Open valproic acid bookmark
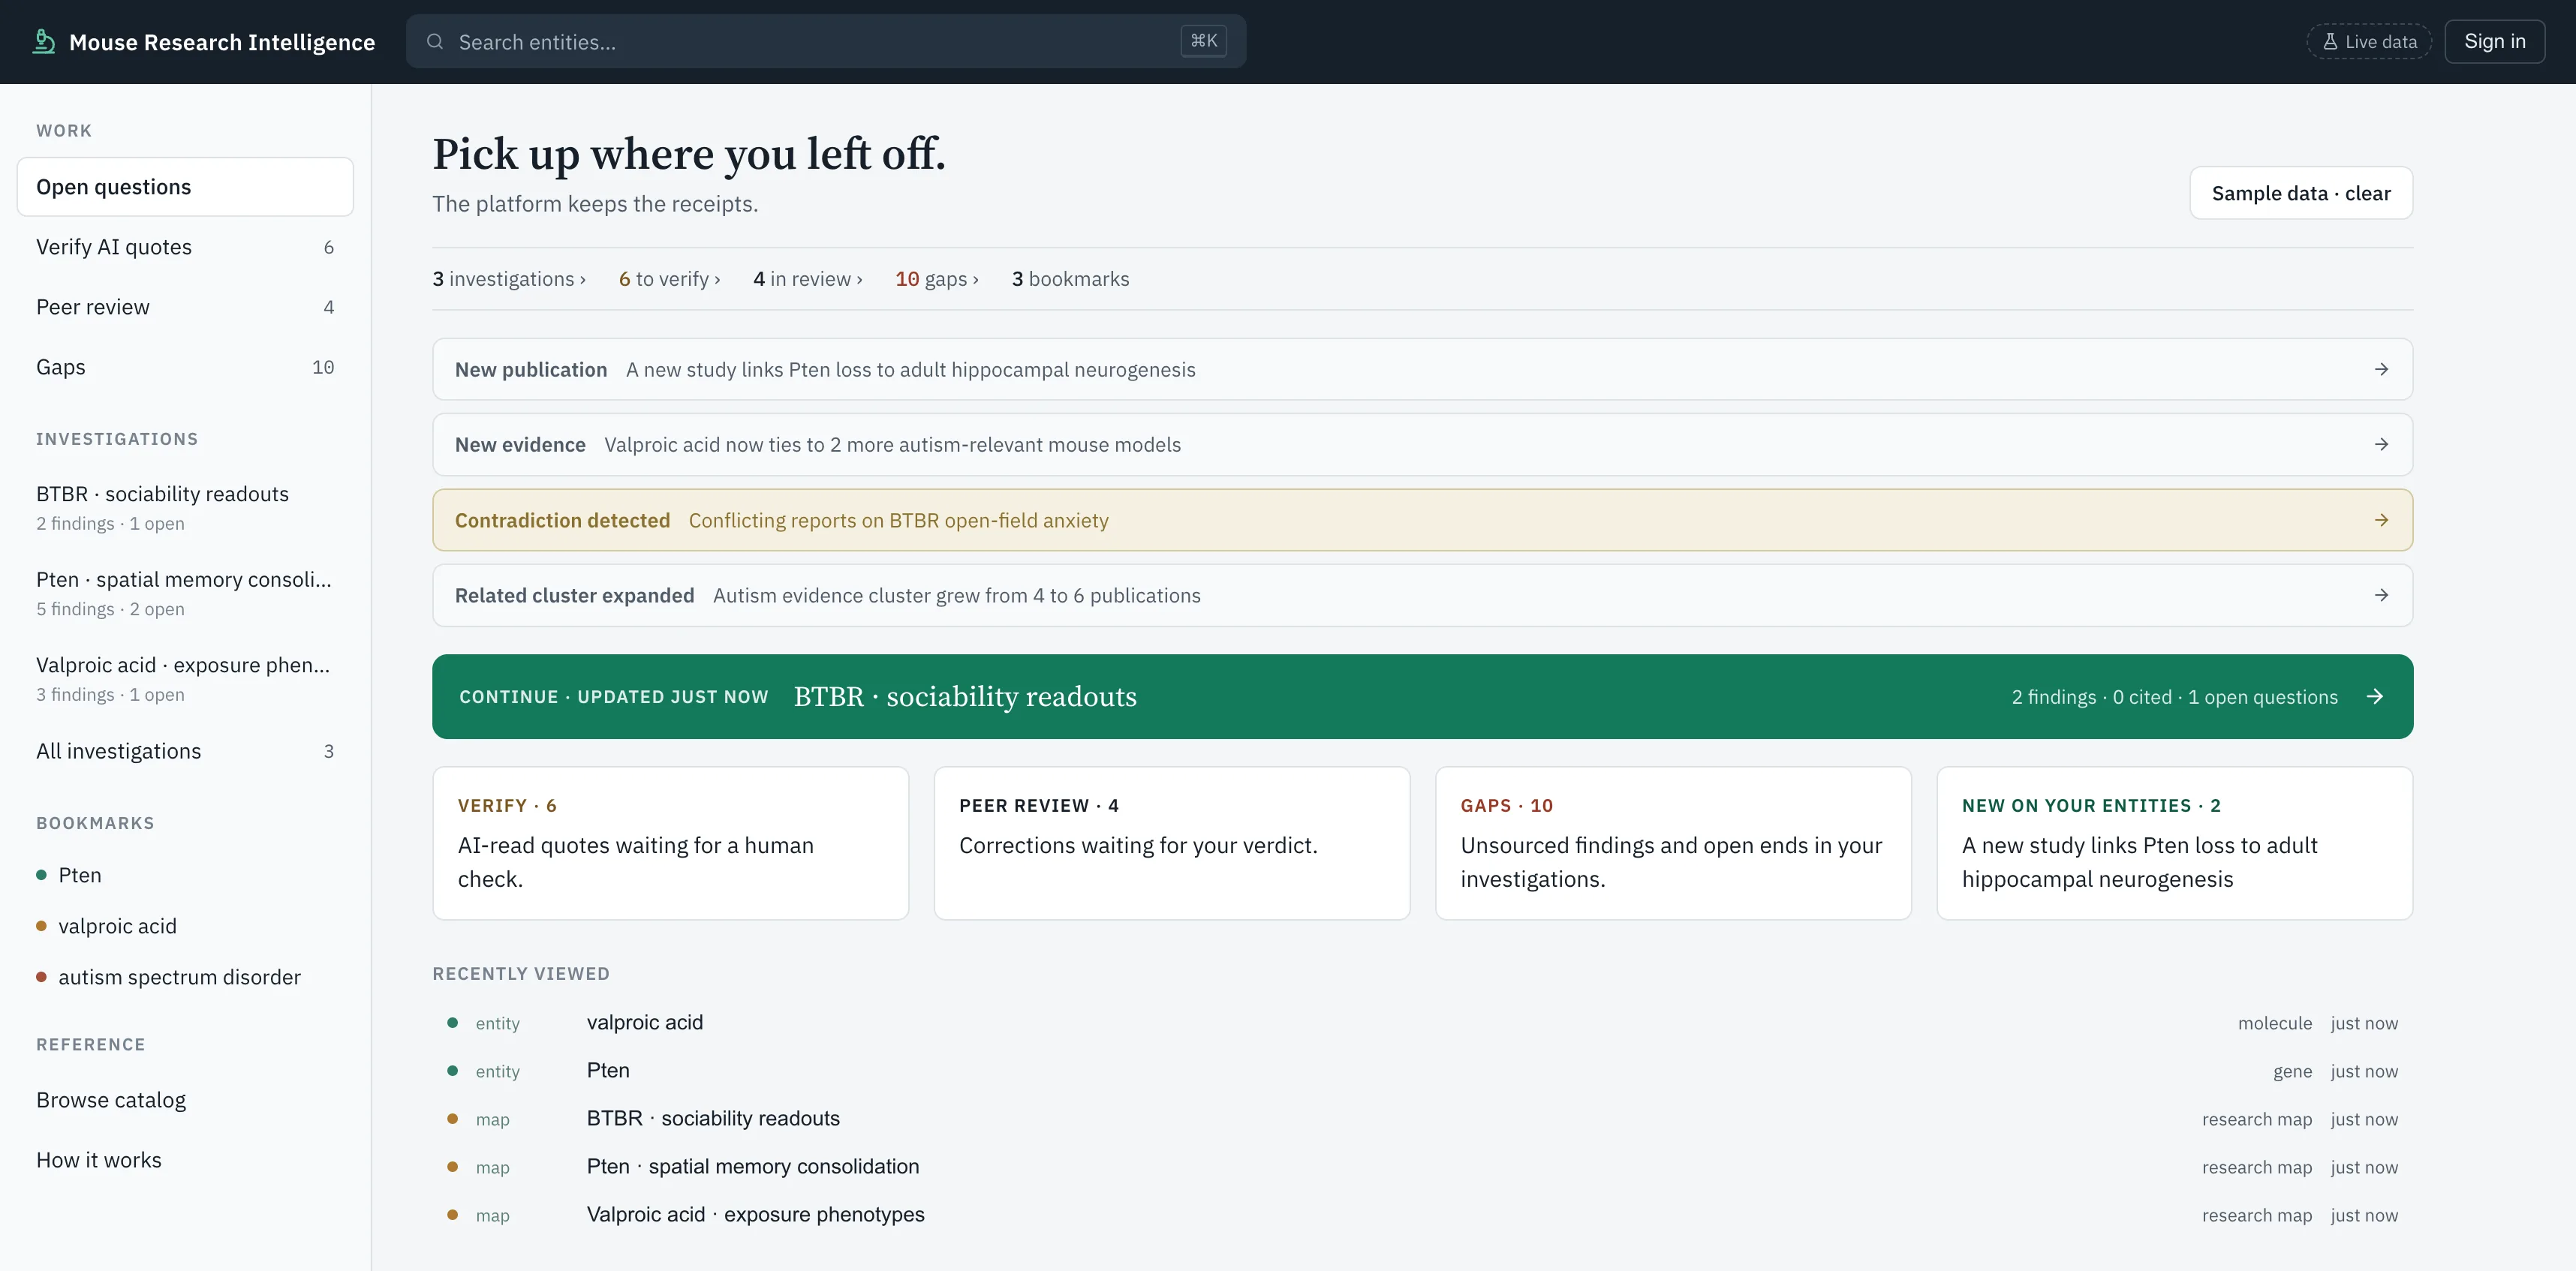The image size is (2576, 1271). [185, 926]
